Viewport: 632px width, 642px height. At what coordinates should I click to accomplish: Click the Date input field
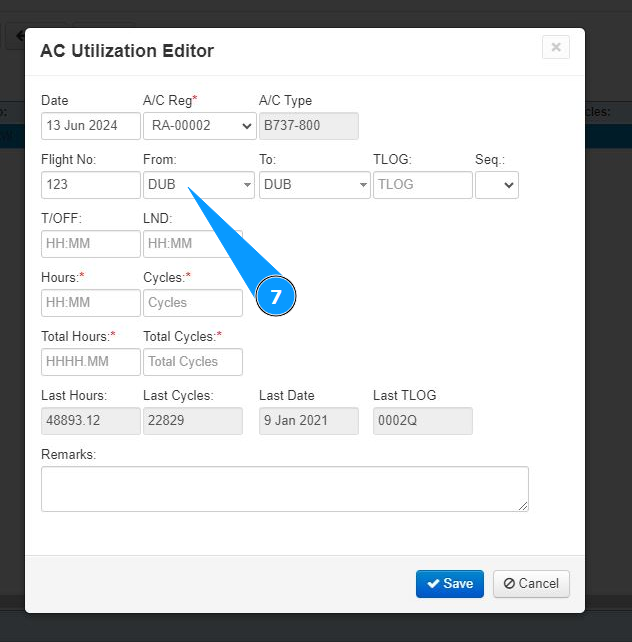pos(90,126)
